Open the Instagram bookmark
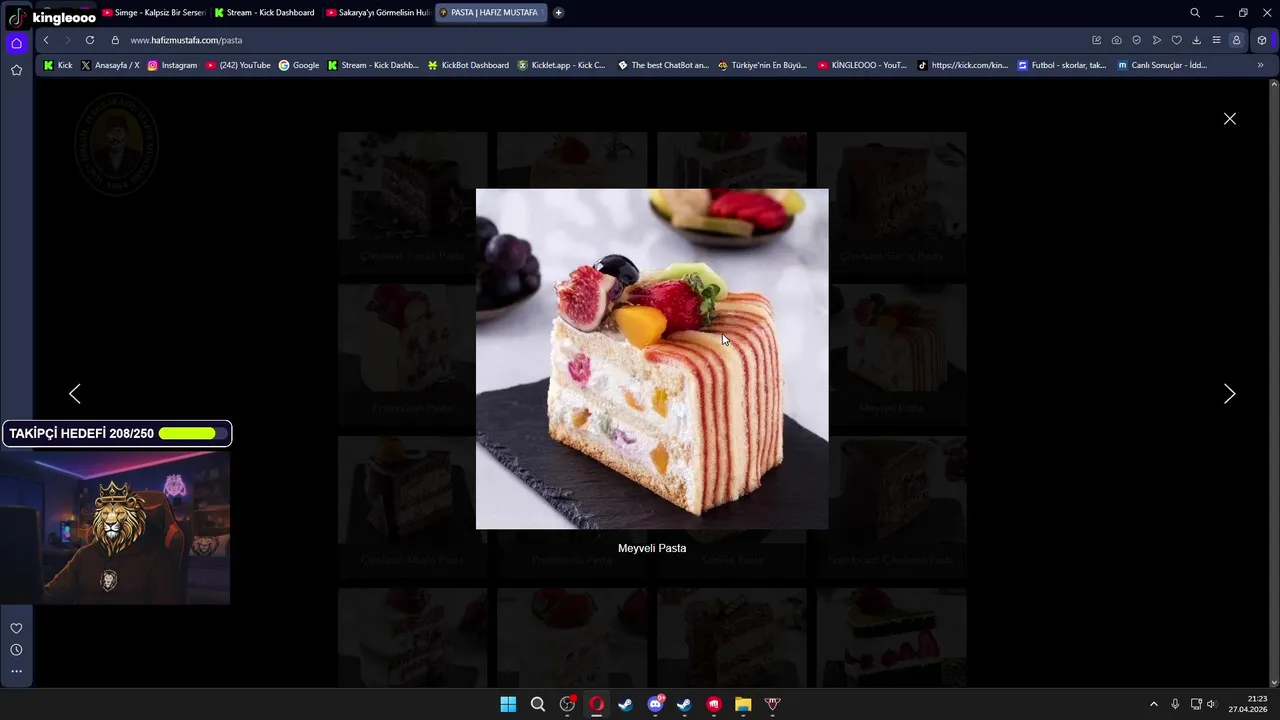 tap(172, 65)
